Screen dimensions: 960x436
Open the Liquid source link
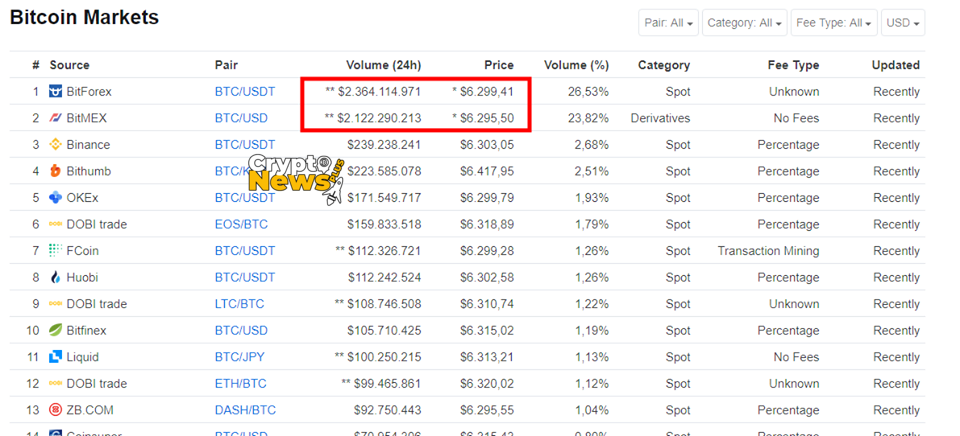[82, 356]
